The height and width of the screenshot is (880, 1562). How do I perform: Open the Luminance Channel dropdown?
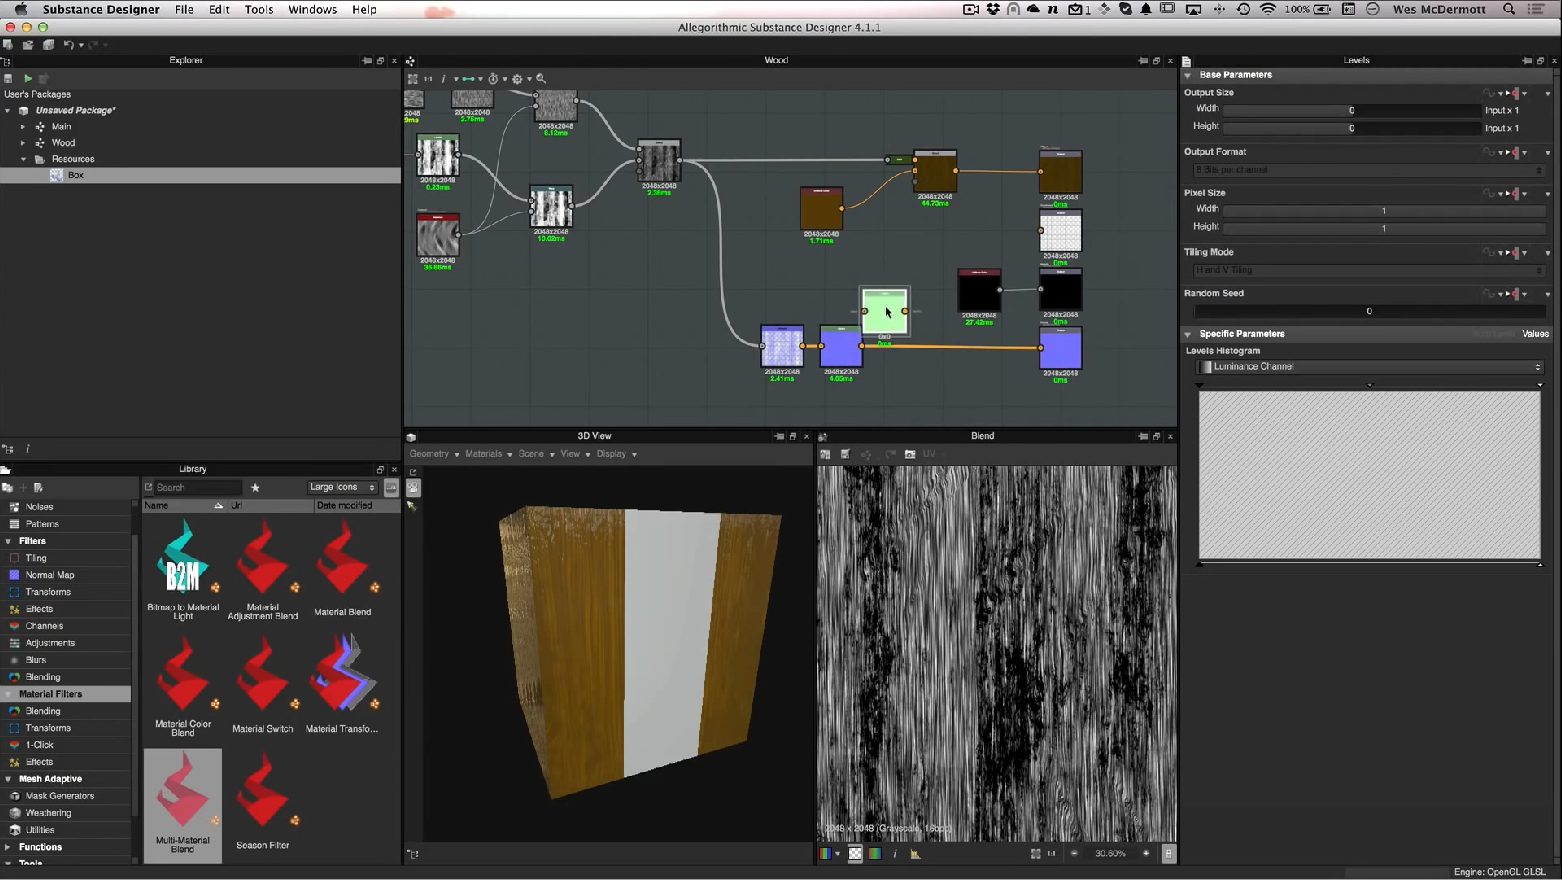coord(1369,367)
